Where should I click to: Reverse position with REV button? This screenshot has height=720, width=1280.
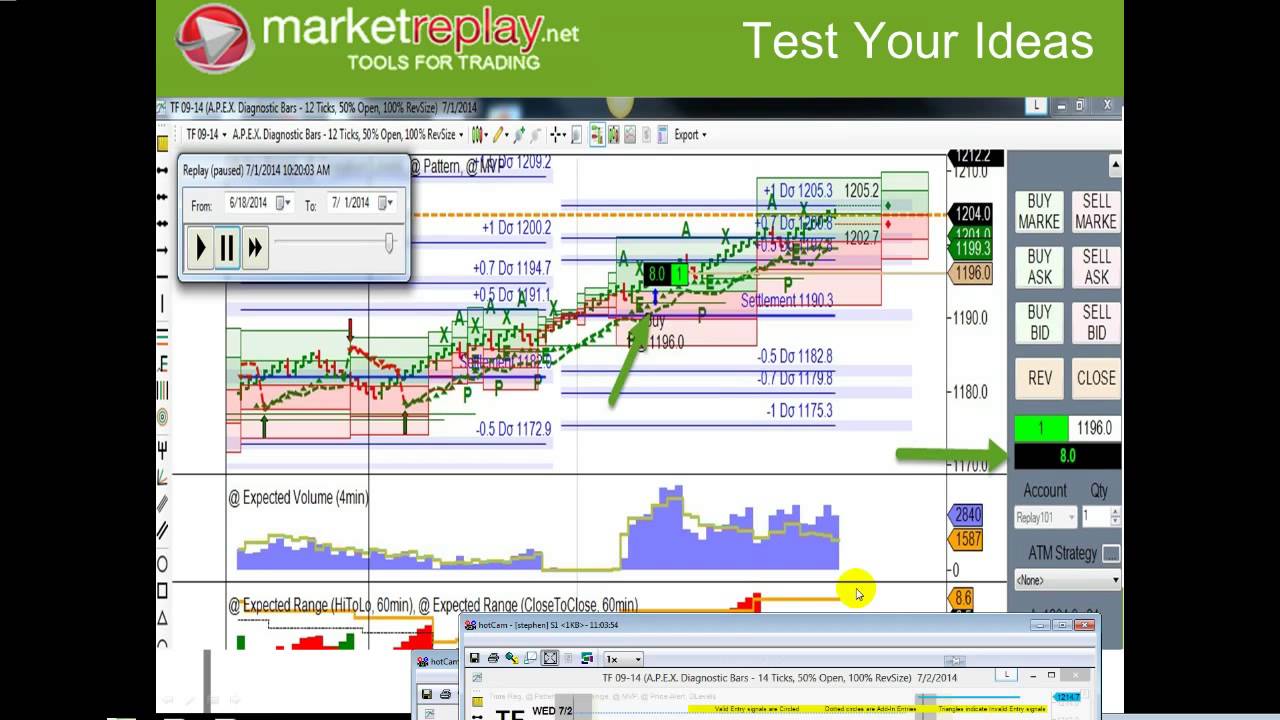point(1040,378)
